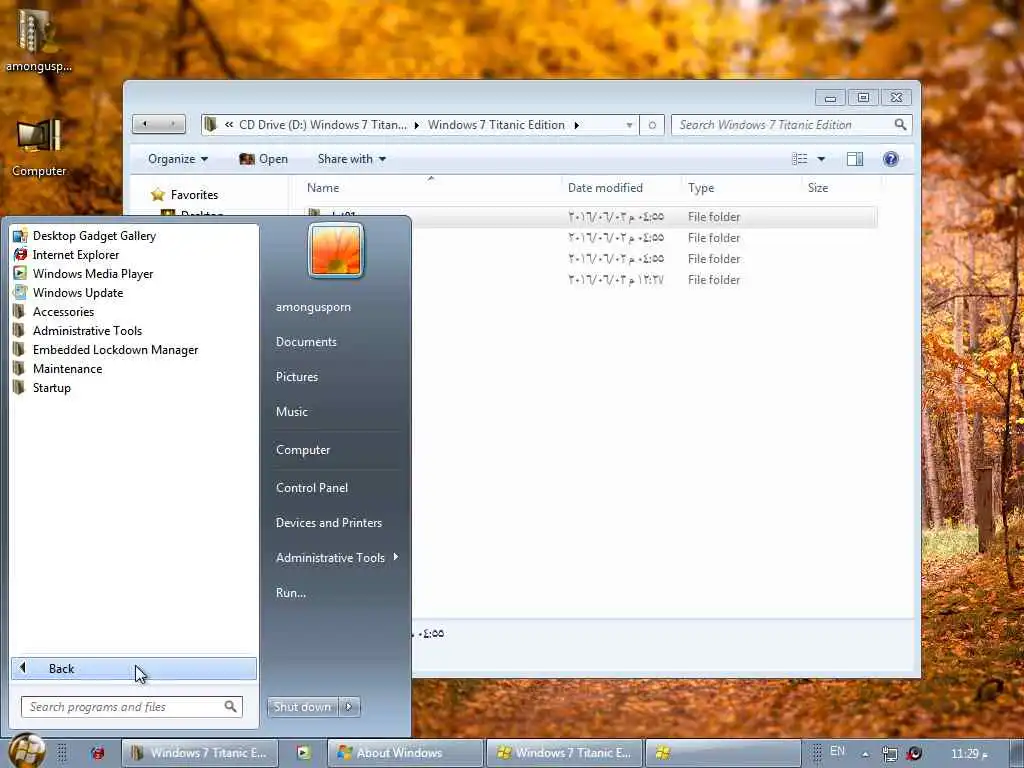
Task: Click the Start orb button
Action: 27,751
